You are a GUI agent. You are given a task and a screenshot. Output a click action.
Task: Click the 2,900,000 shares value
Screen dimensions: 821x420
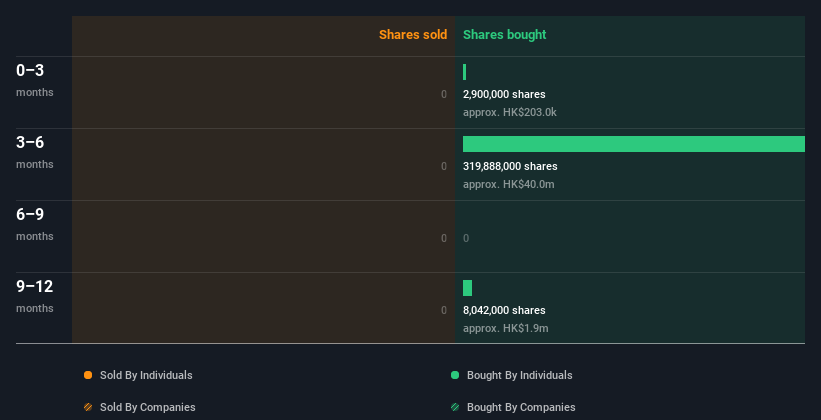click(504, 94)
